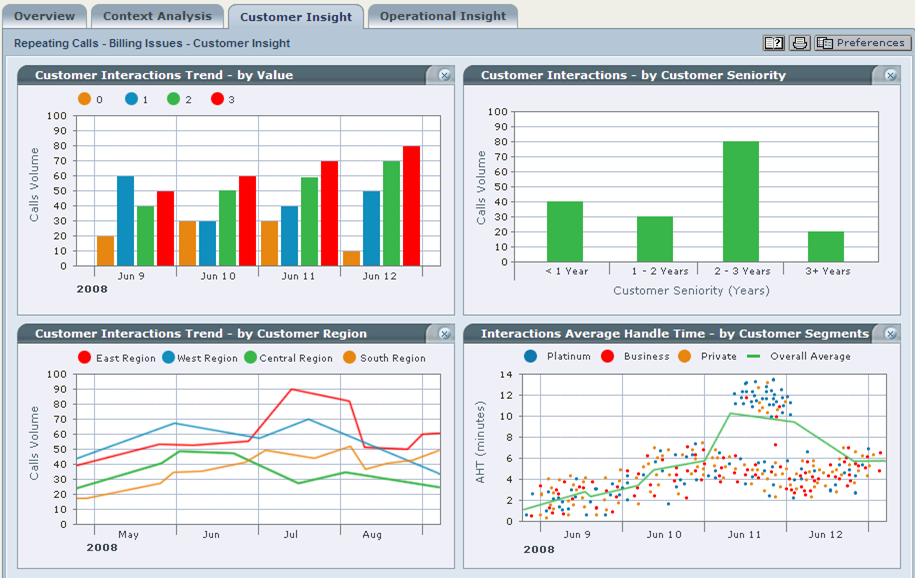Close the Customer Interactions Trend by Value panel
The width and height of the screenshot is (915, 578).
(445, 75)
